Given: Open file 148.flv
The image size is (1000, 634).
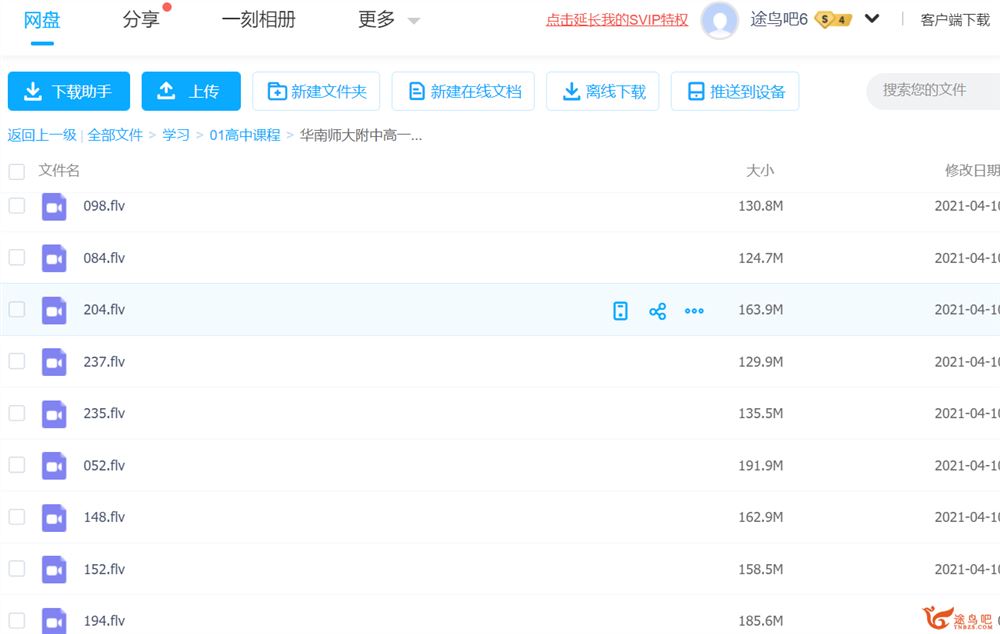Looking at the screenshot, I should pos(104,517).
